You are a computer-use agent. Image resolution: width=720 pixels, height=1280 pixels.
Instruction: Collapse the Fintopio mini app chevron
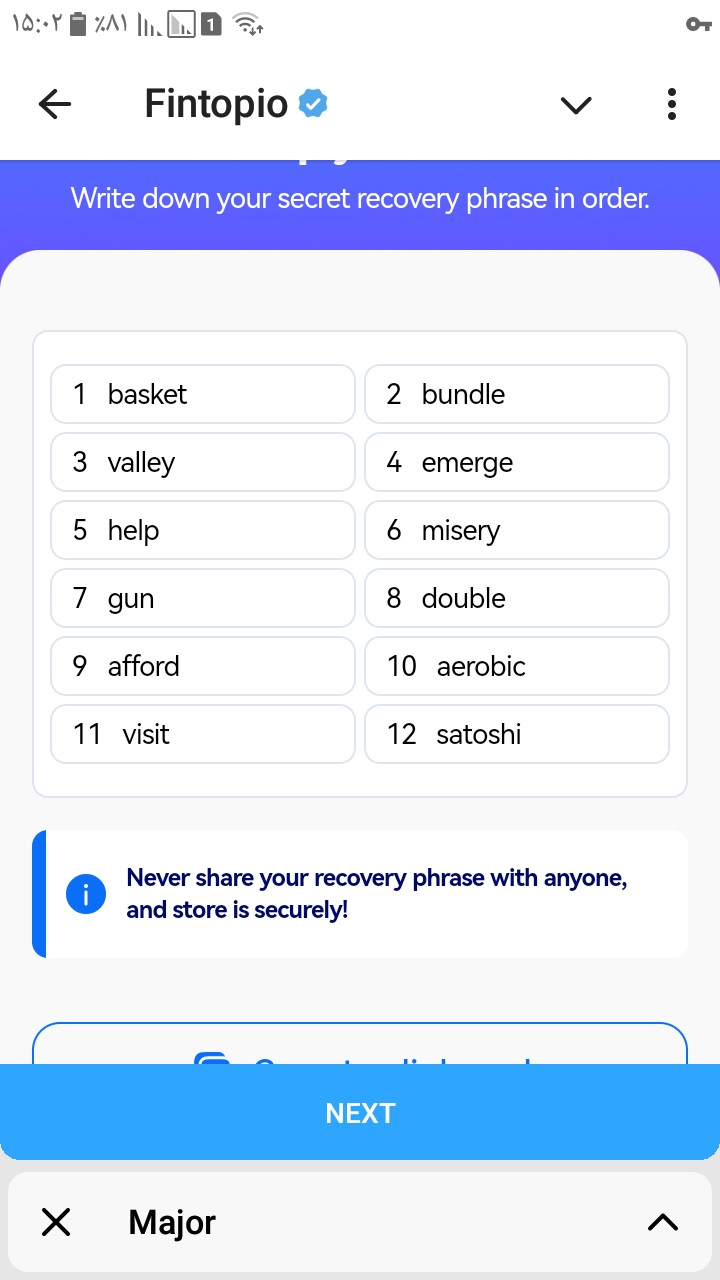[x=576, y=104]
